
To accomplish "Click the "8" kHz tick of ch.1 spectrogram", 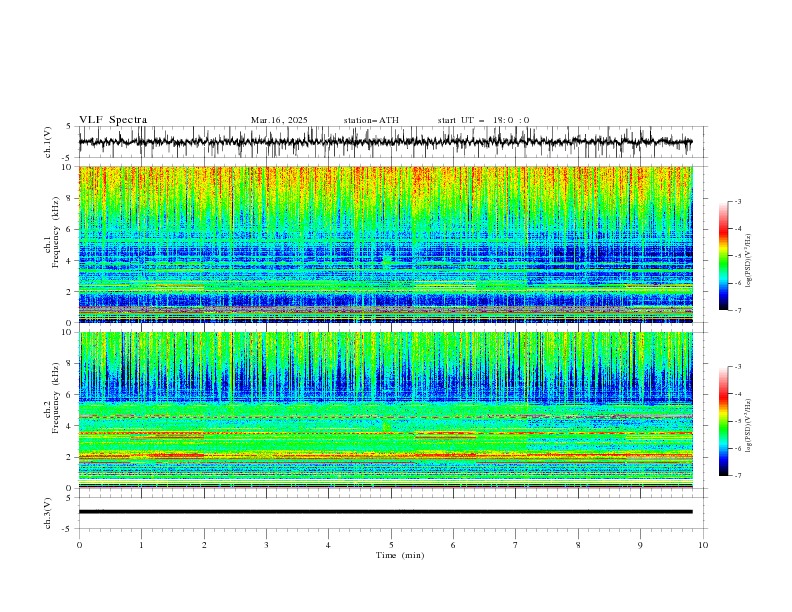I will (70, 198).
